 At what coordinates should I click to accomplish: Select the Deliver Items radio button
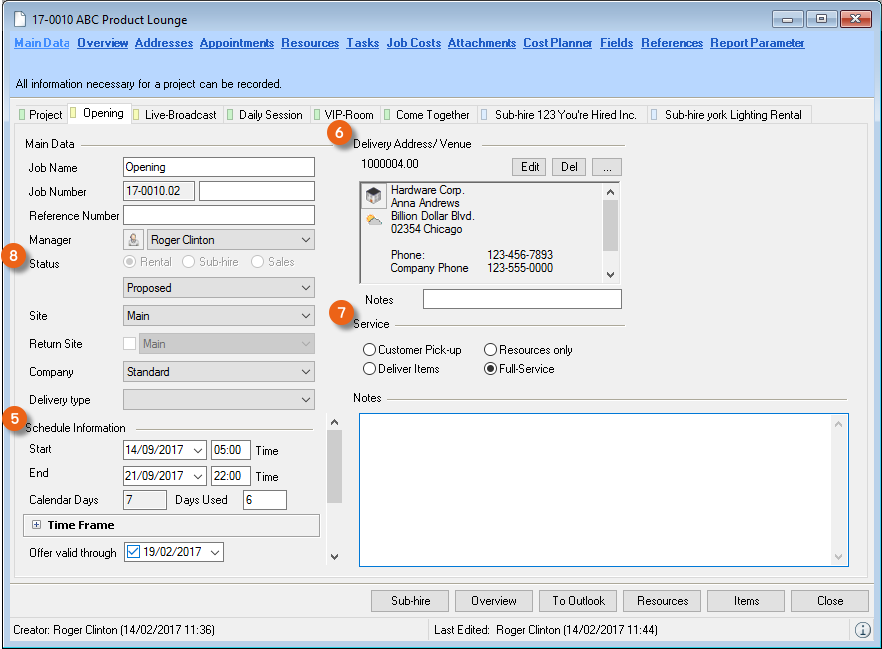tap(370, 369)
